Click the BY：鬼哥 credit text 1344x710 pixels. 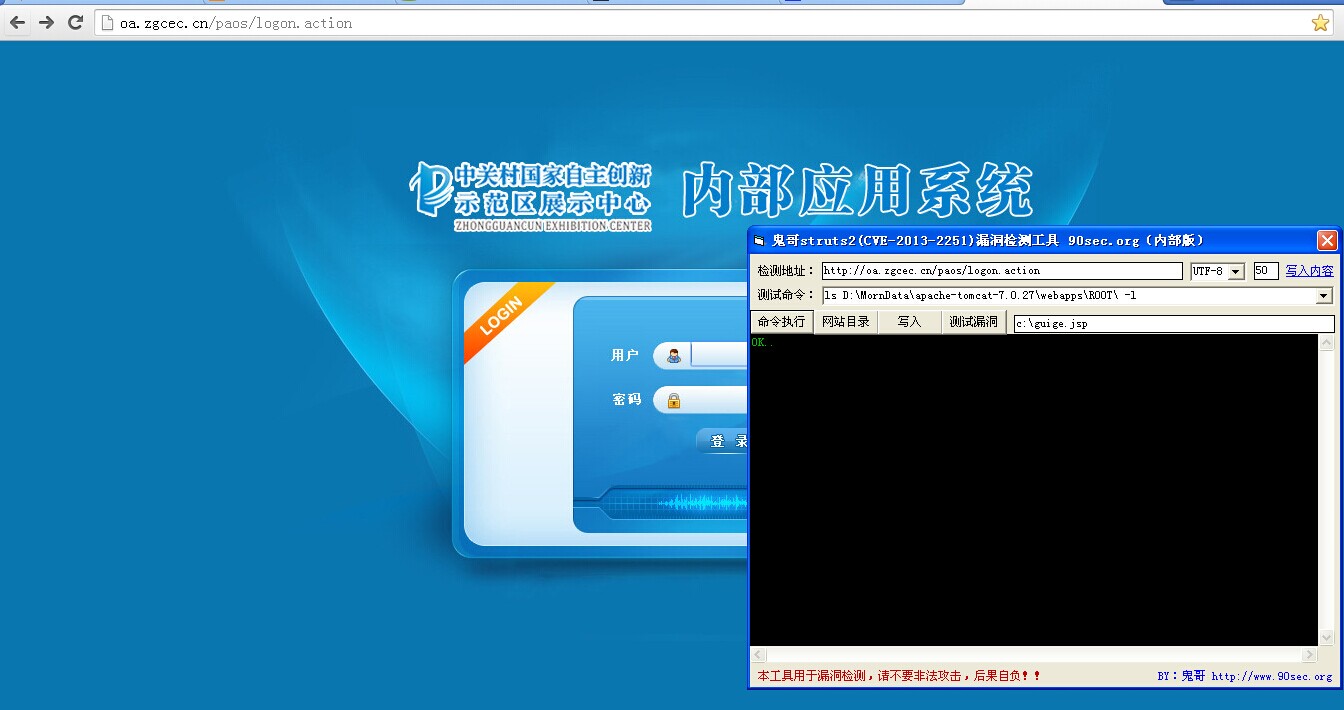click(1181, 676)
